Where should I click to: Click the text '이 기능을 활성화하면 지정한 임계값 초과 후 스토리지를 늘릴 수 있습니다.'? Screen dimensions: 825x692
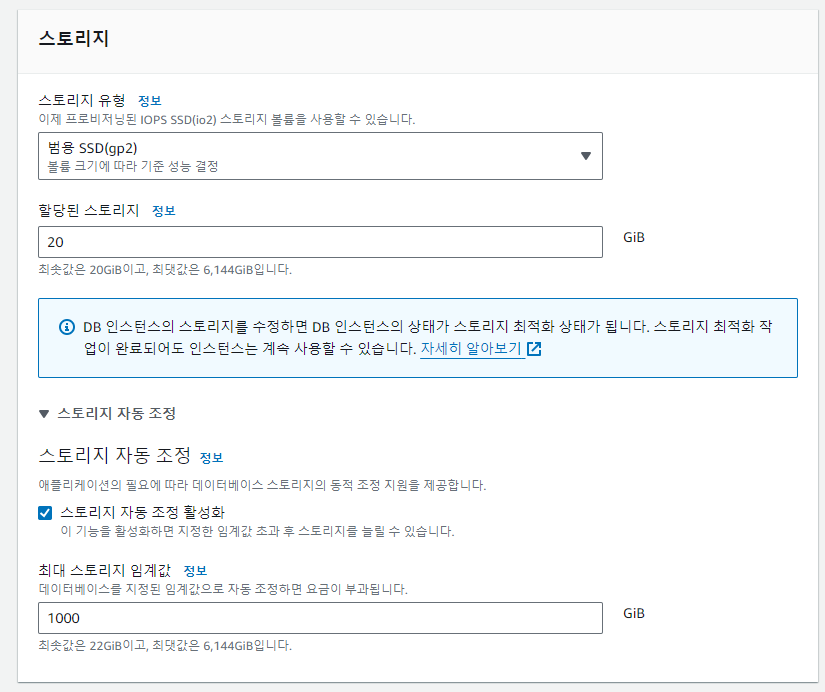point(257,531)
